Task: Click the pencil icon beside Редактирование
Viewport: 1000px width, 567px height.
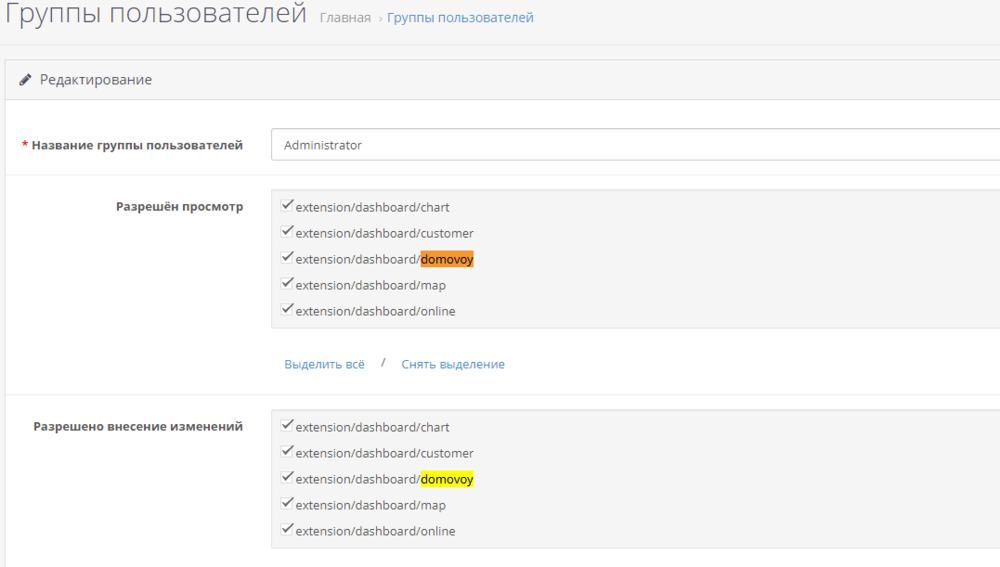Action: 26,80
